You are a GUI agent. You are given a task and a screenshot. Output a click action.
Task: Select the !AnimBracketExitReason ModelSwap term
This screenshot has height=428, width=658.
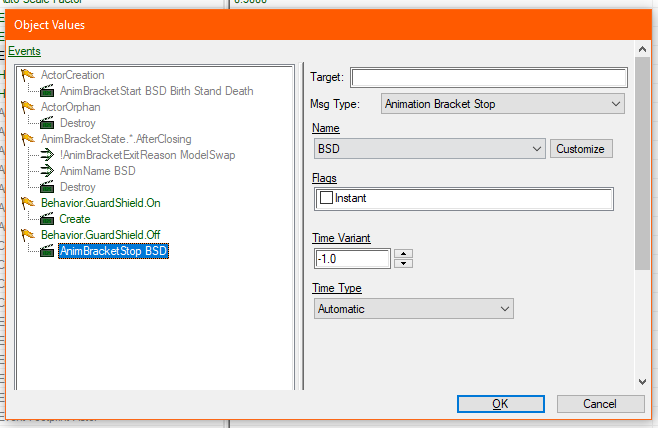[147, 155]
